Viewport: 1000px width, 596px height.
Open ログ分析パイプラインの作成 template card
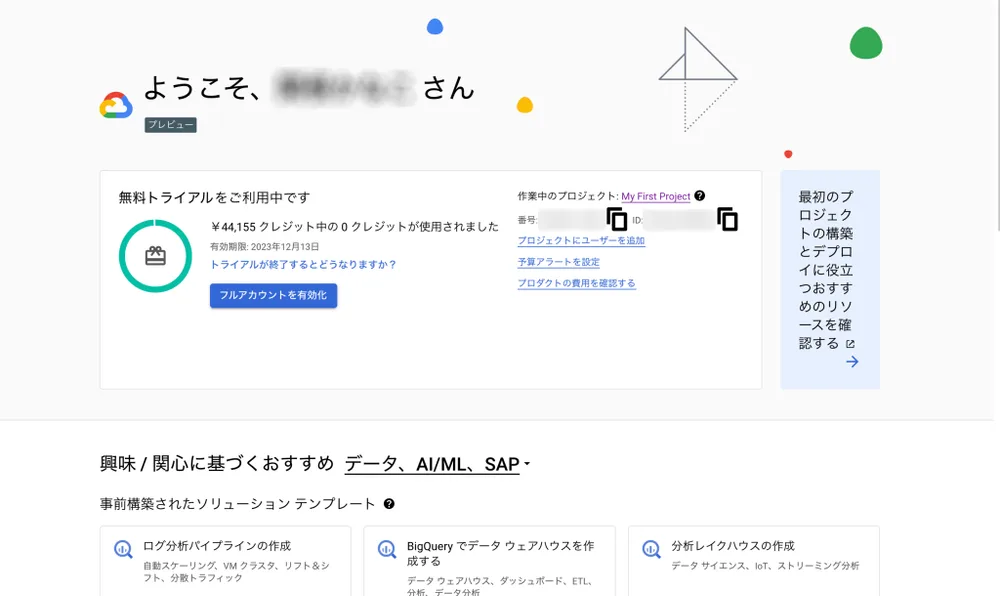225,561
